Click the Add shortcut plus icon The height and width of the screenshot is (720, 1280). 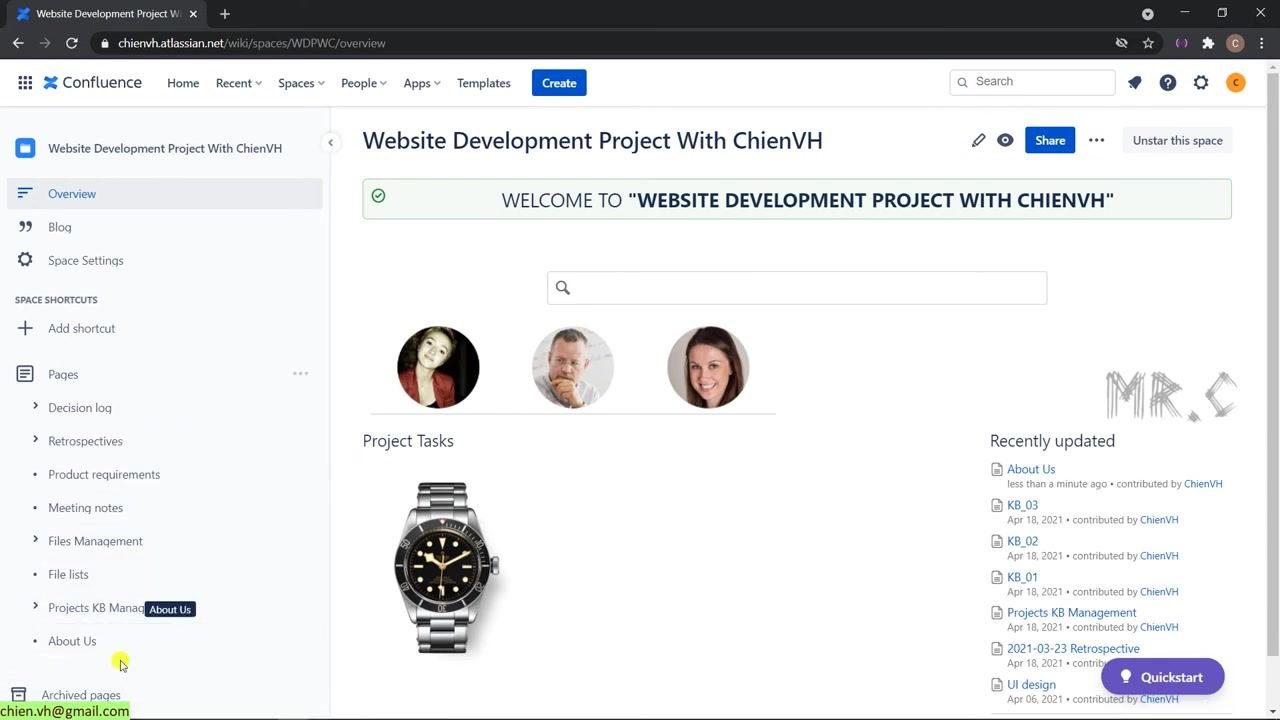(25, 328)
